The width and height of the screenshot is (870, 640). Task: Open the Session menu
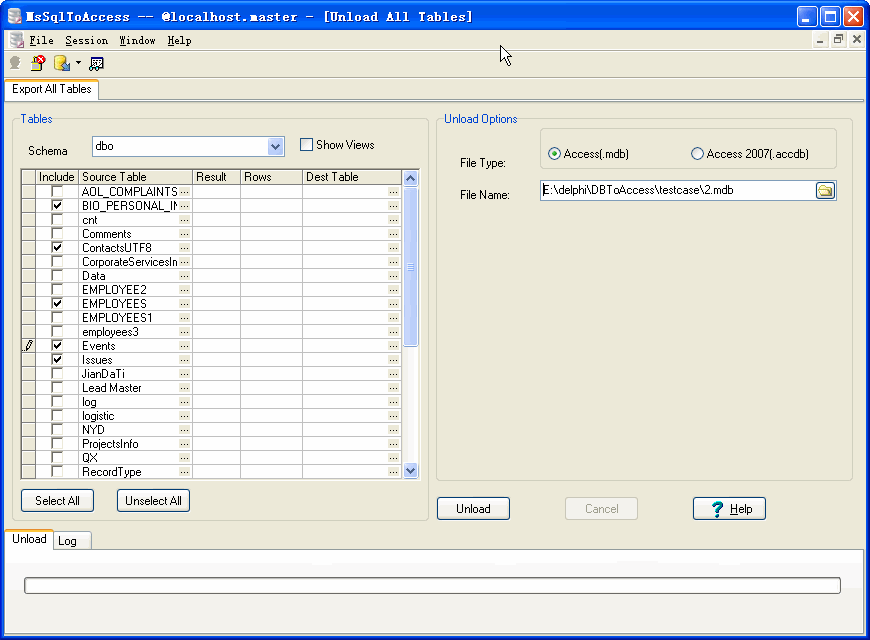pos(87,41)
